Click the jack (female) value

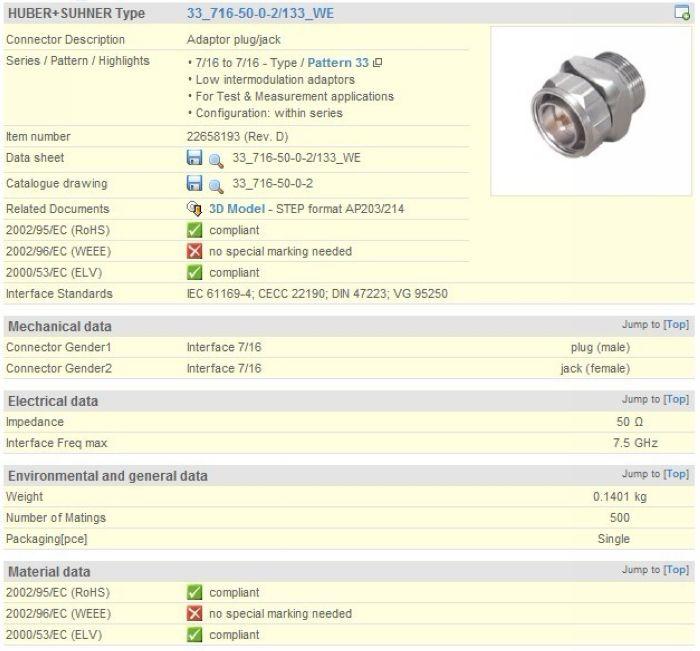pyautogui.click(x=595, y=368)
